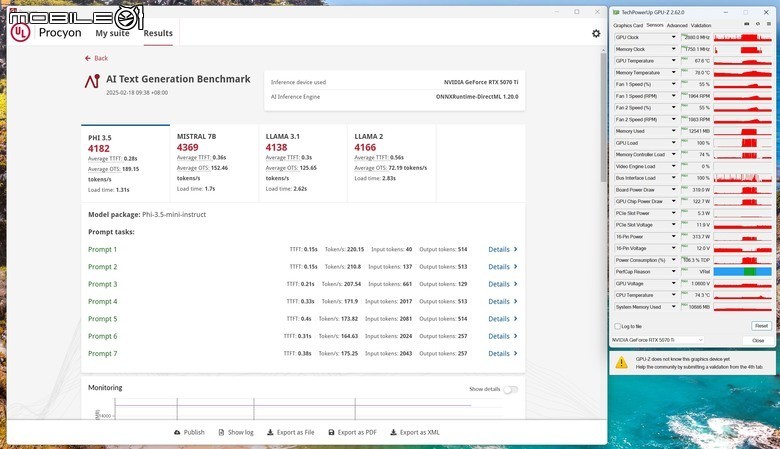Click Show log button
The height and width of the screenshot is (449, 780).
[x=236, y=433]
